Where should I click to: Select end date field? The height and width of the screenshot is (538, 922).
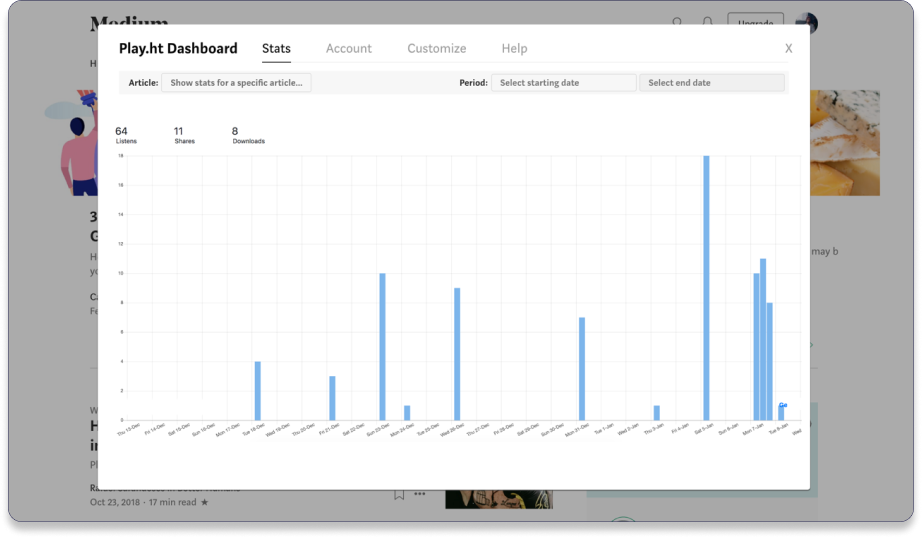coord(711,83)
